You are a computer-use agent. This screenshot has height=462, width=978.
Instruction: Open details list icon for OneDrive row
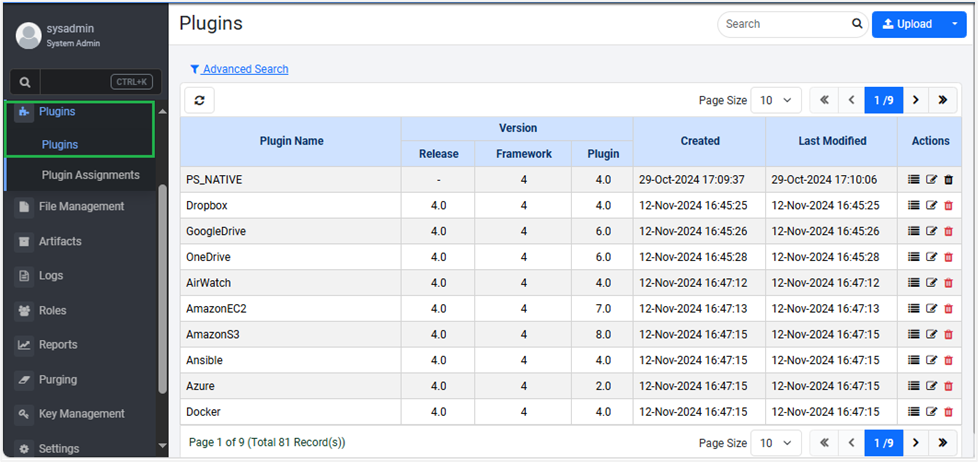[x=914, y=257]
